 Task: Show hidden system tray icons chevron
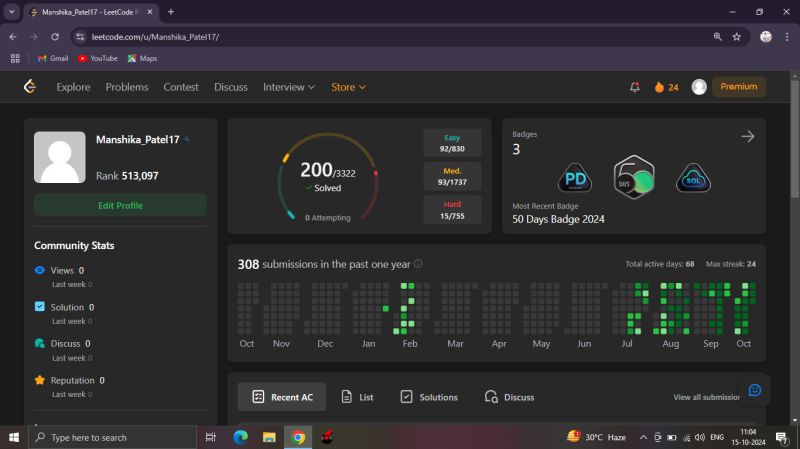pos(643,437)
